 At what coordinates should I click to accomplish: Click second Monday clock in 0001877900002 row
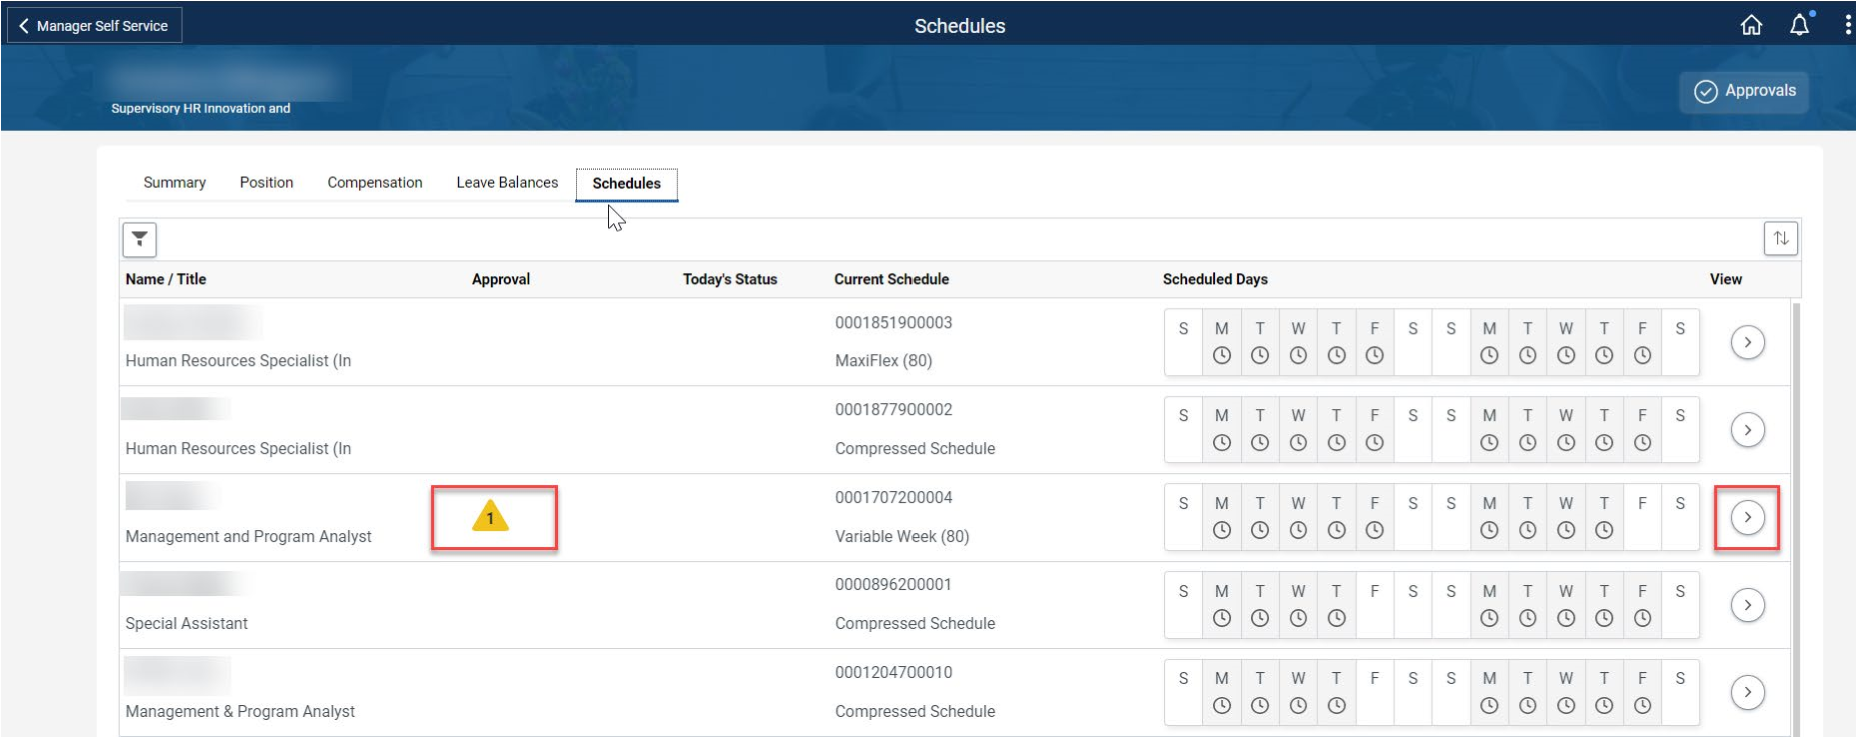coord(1489,443)
